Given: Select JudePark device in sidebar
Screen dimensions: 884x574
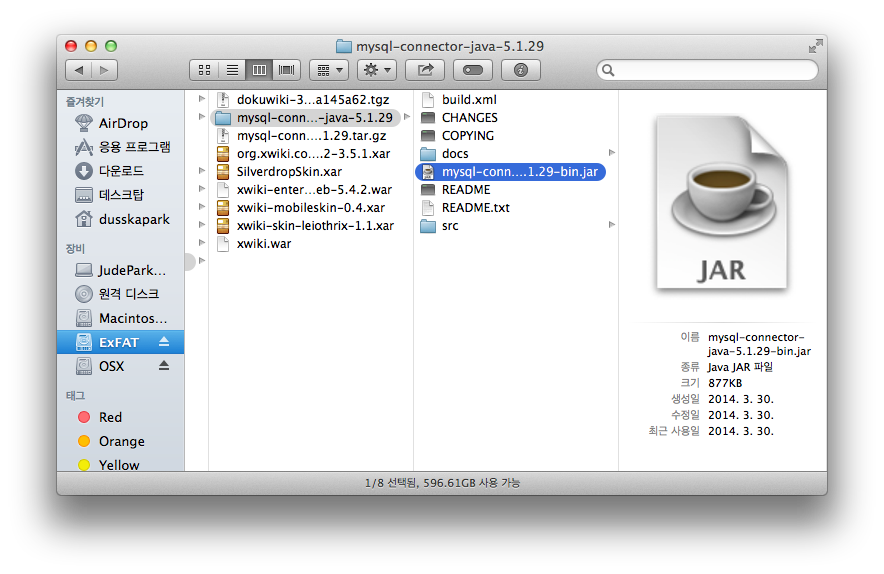Looking at the screenshot, I should pyautogui.click(x=121, y=271).
